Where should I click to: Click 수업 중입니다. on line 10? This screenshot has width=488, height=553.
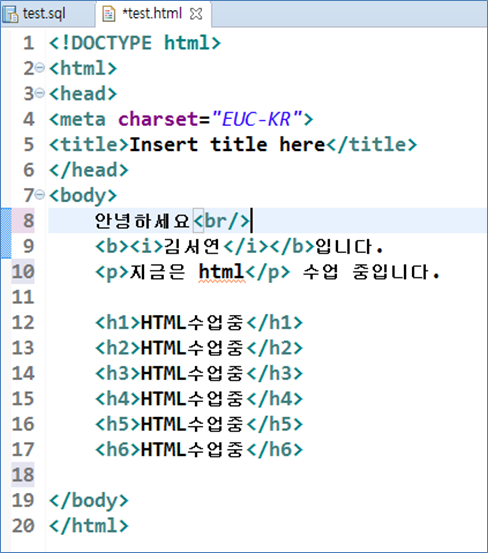tap(371, 272)
